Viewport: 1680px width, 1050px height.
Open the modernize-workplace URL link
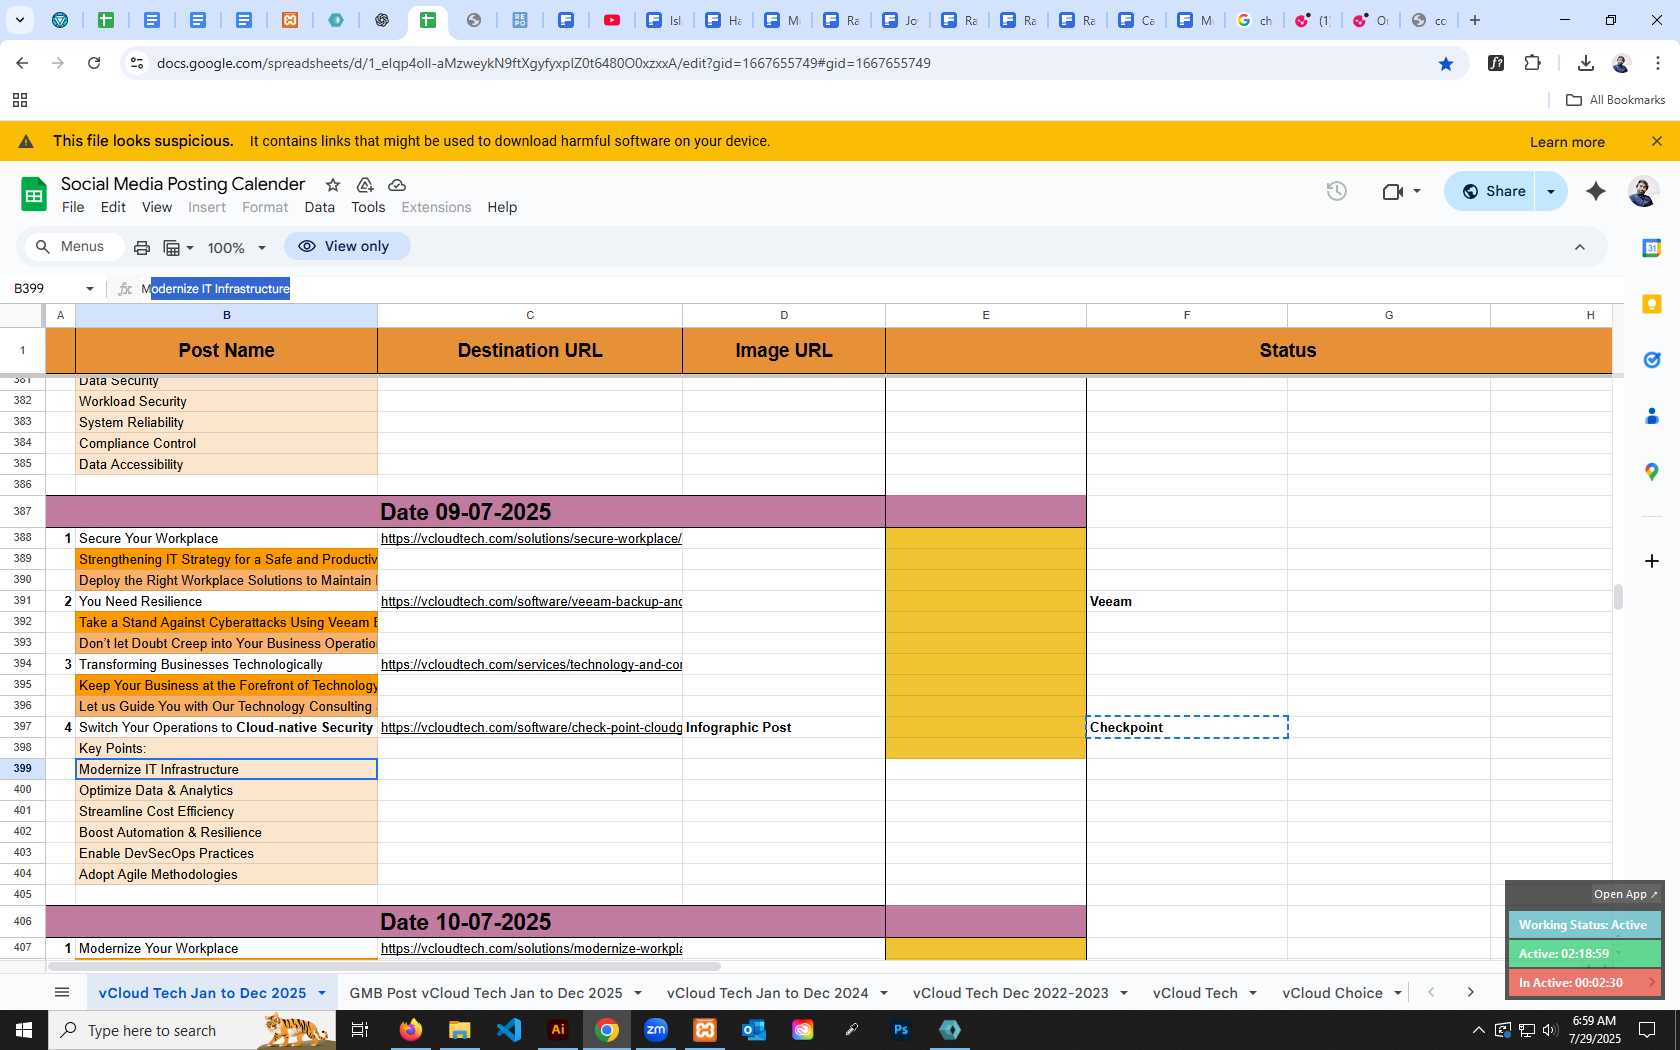coord(531,948)
